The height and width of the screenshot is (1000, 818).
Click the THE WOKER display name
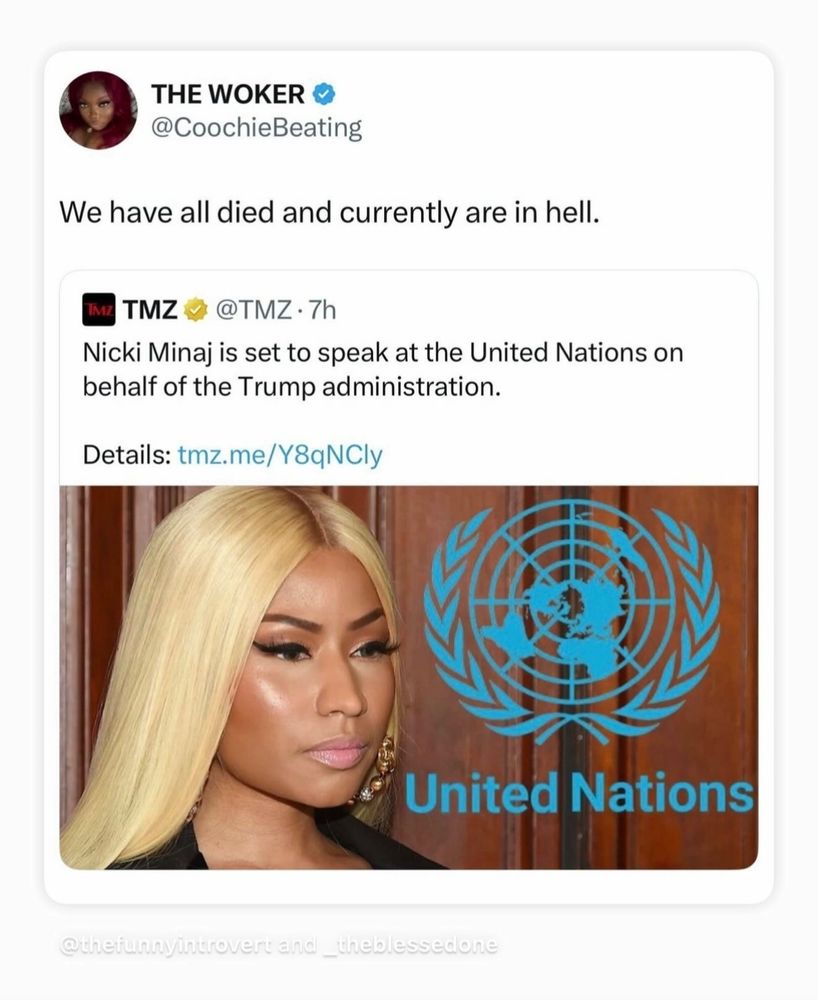point(228,94)
